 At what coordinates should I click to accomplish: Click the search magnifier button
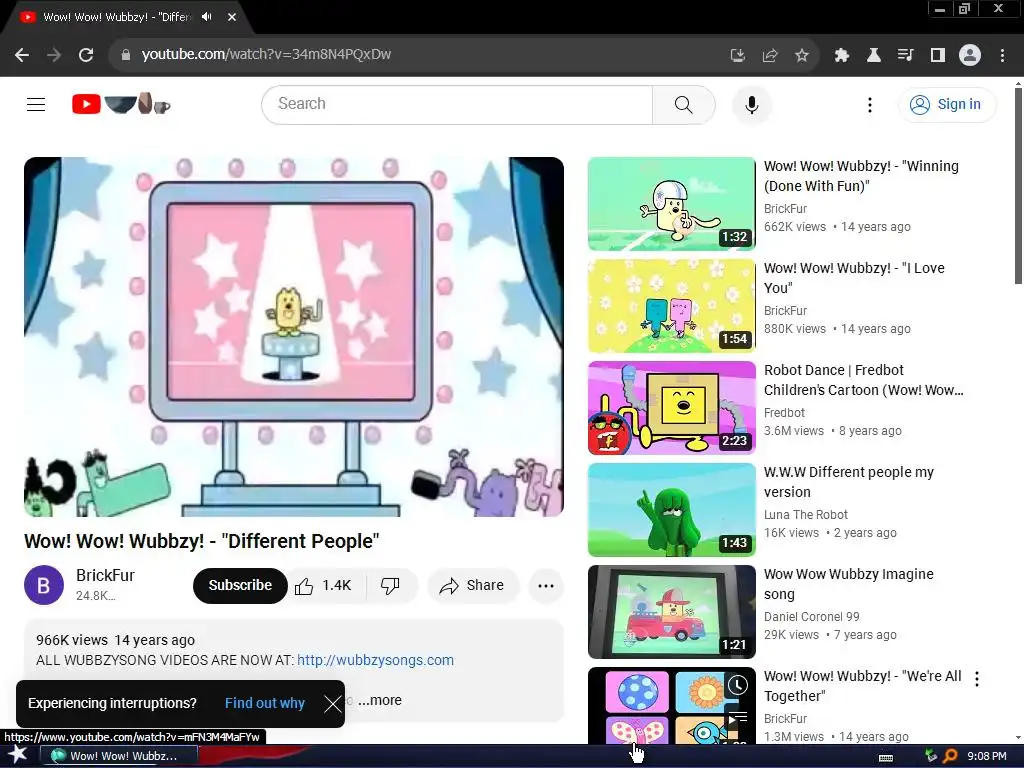tap(683, 104)
